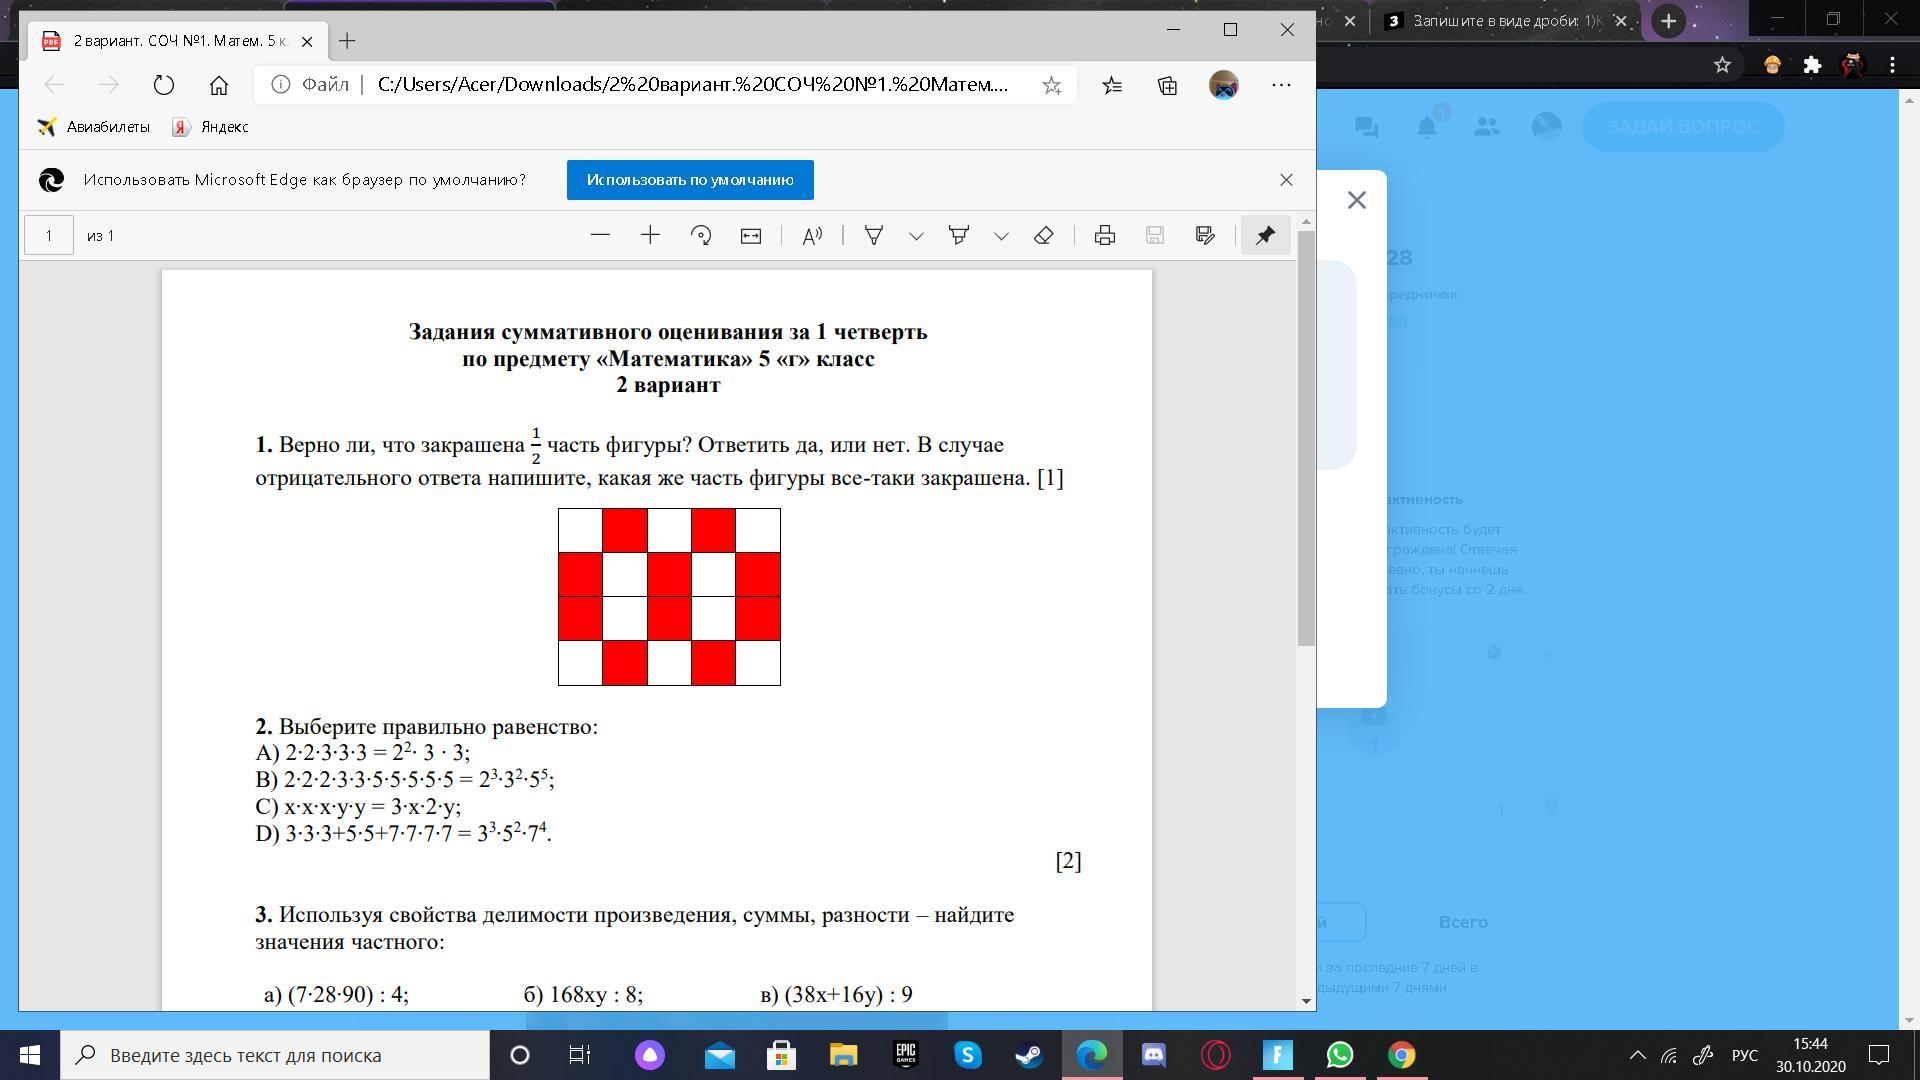Click the save as icon in PDF toolbar
1920x1080 pixels.
coord(1205,236)
